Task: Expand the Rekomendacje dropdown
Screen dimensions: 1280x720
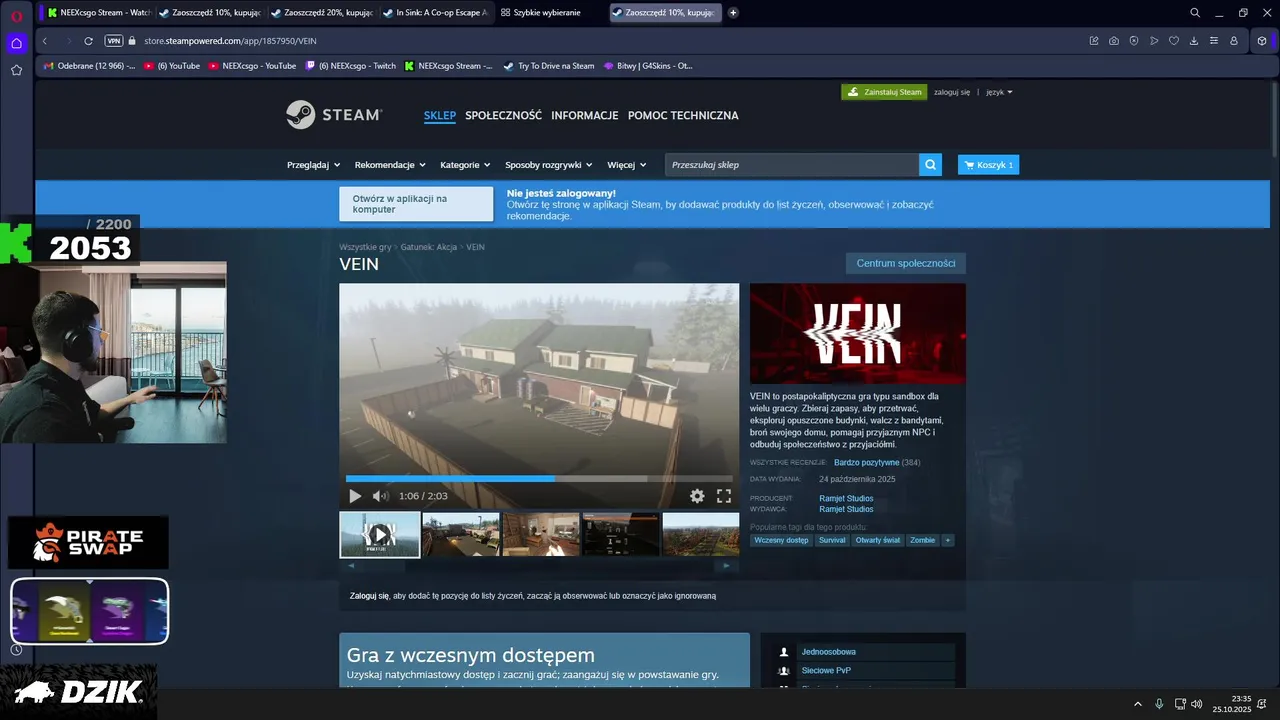Action: coord(390,165)
